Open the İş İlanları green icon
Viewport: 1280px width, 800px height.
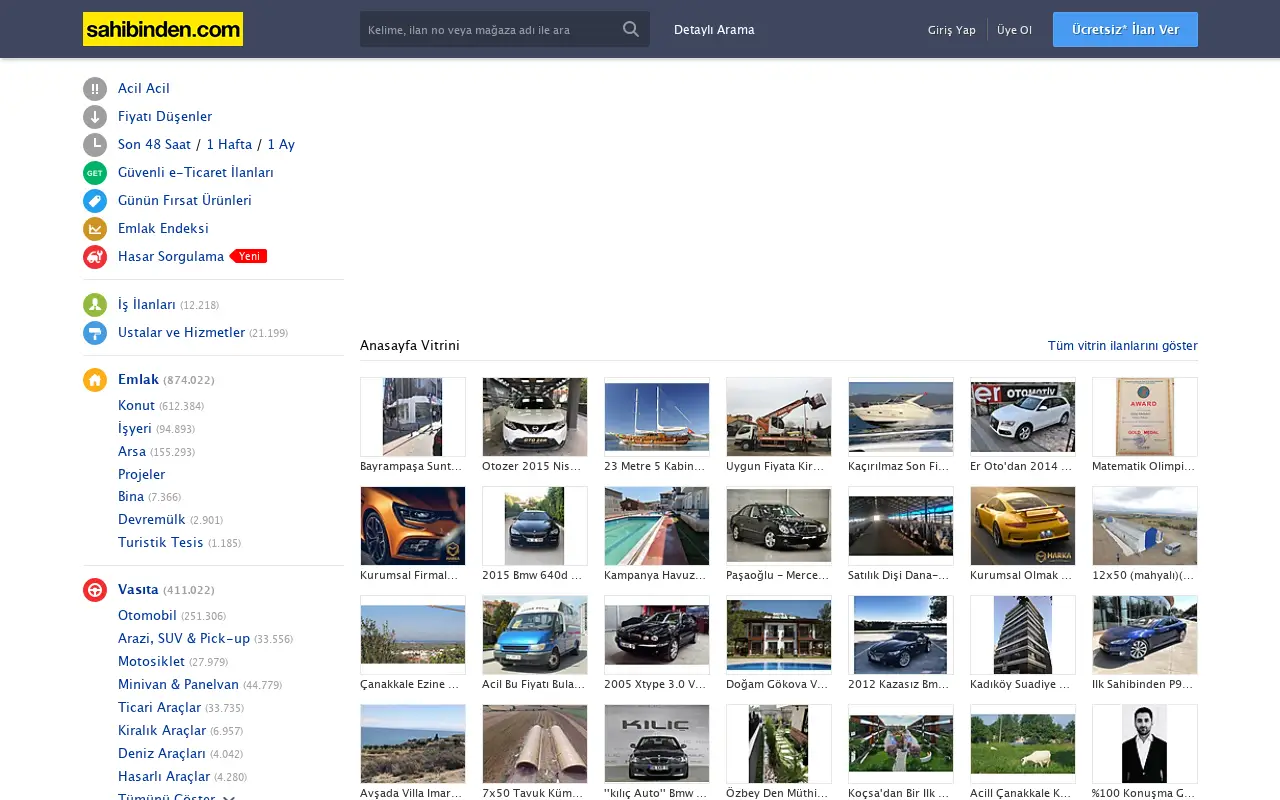tap(95, 305)
